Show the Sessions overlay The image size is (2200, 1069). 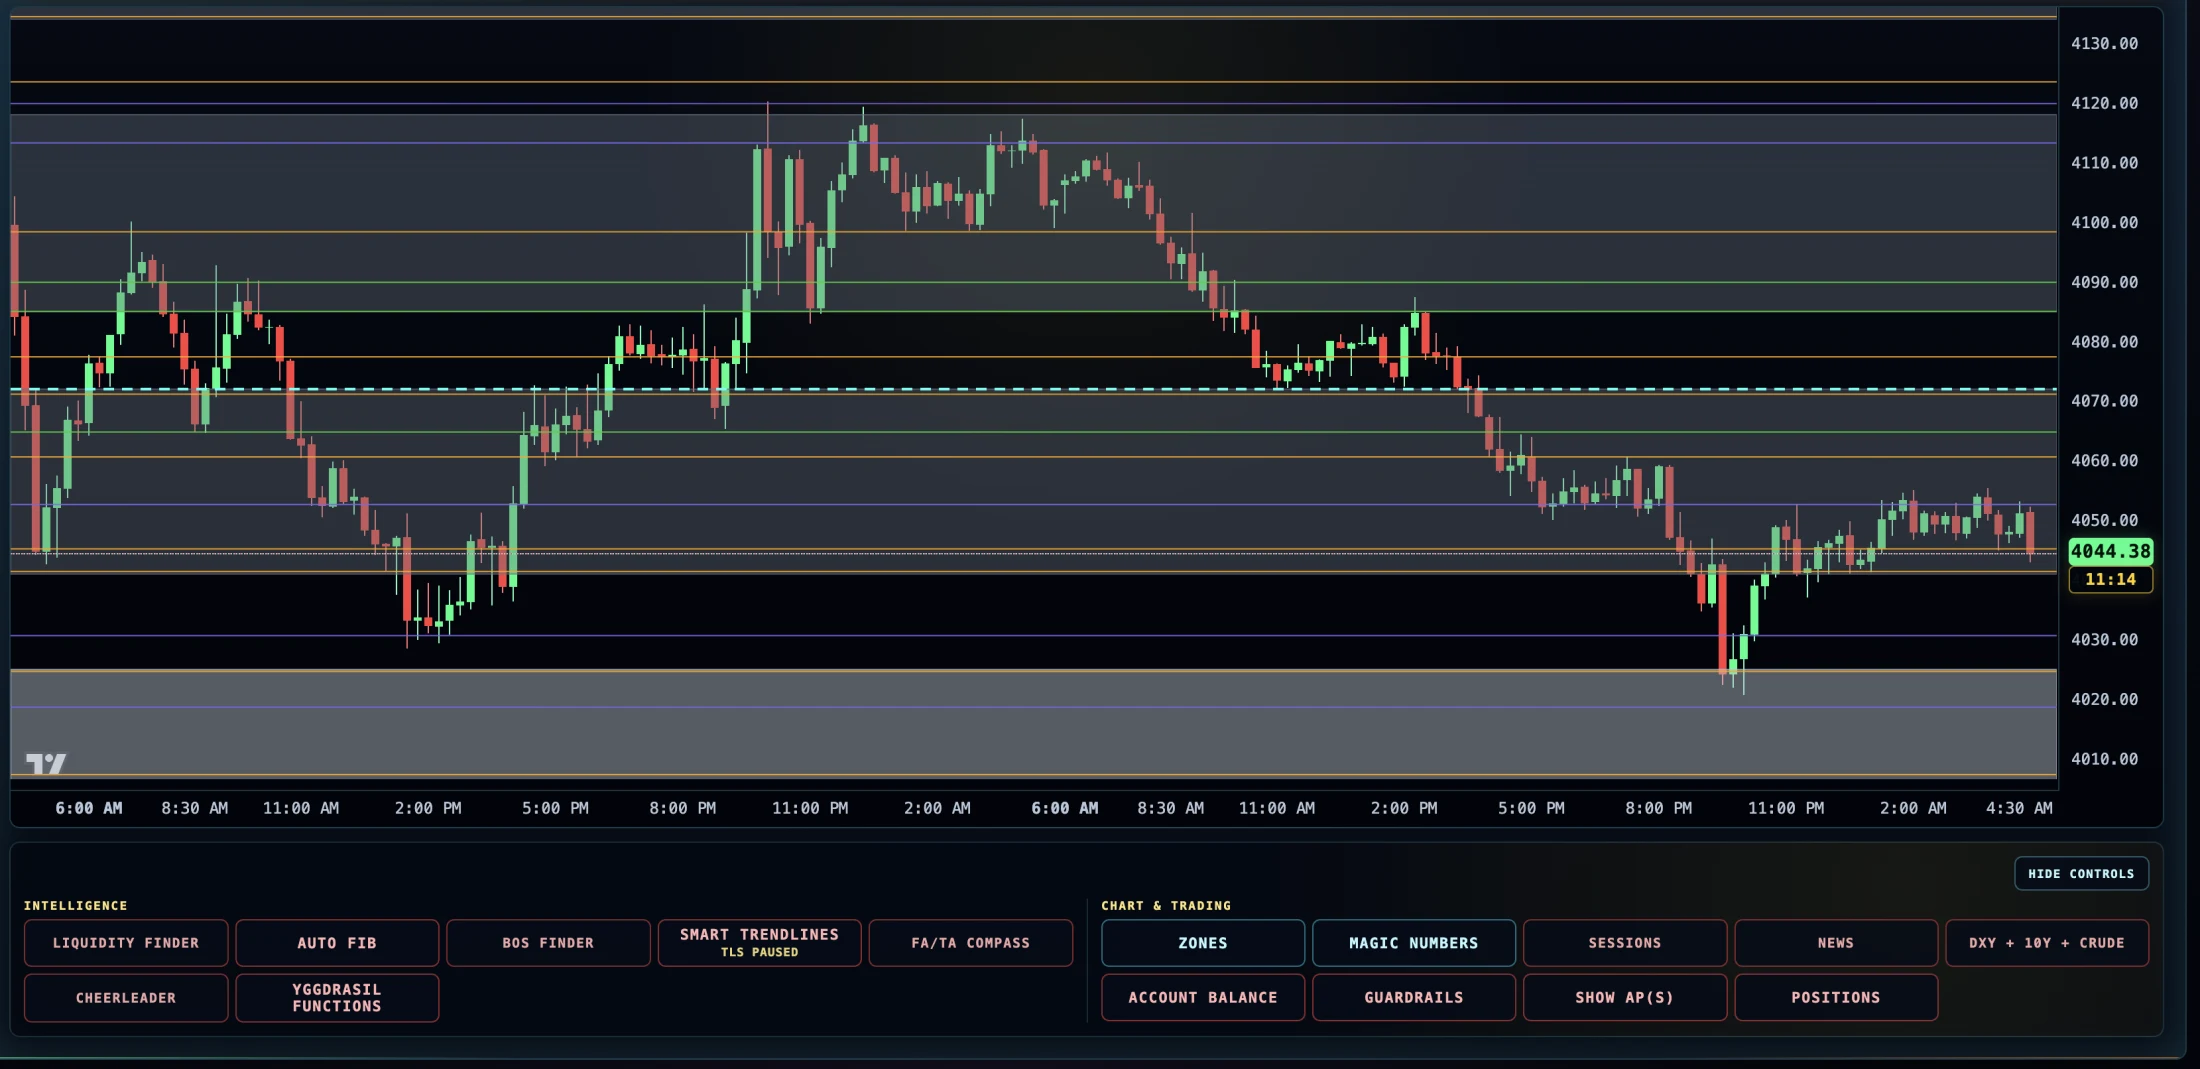coord(1625,943)
